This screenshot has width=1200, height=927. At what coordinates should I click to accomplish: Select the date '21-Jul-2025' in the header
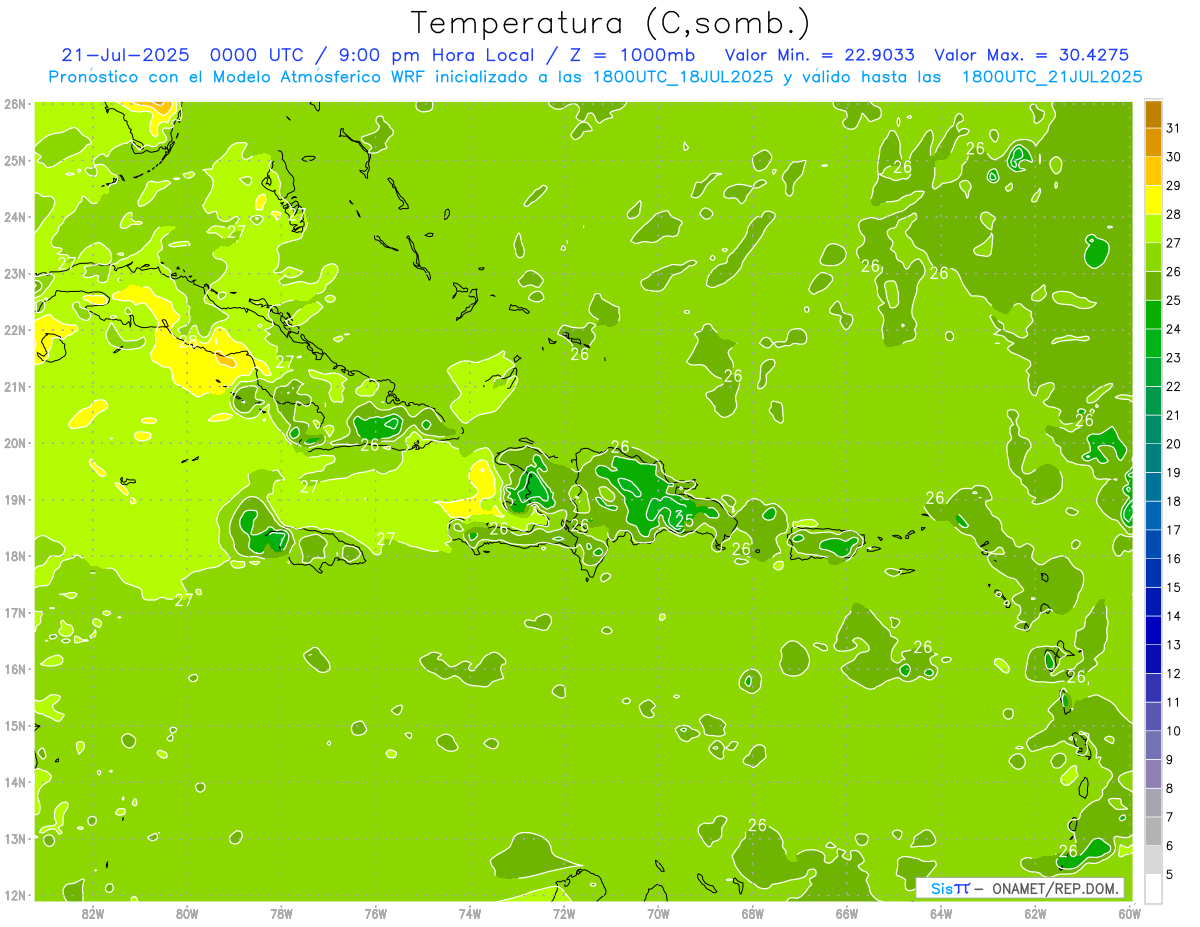(x=125, y=55)
